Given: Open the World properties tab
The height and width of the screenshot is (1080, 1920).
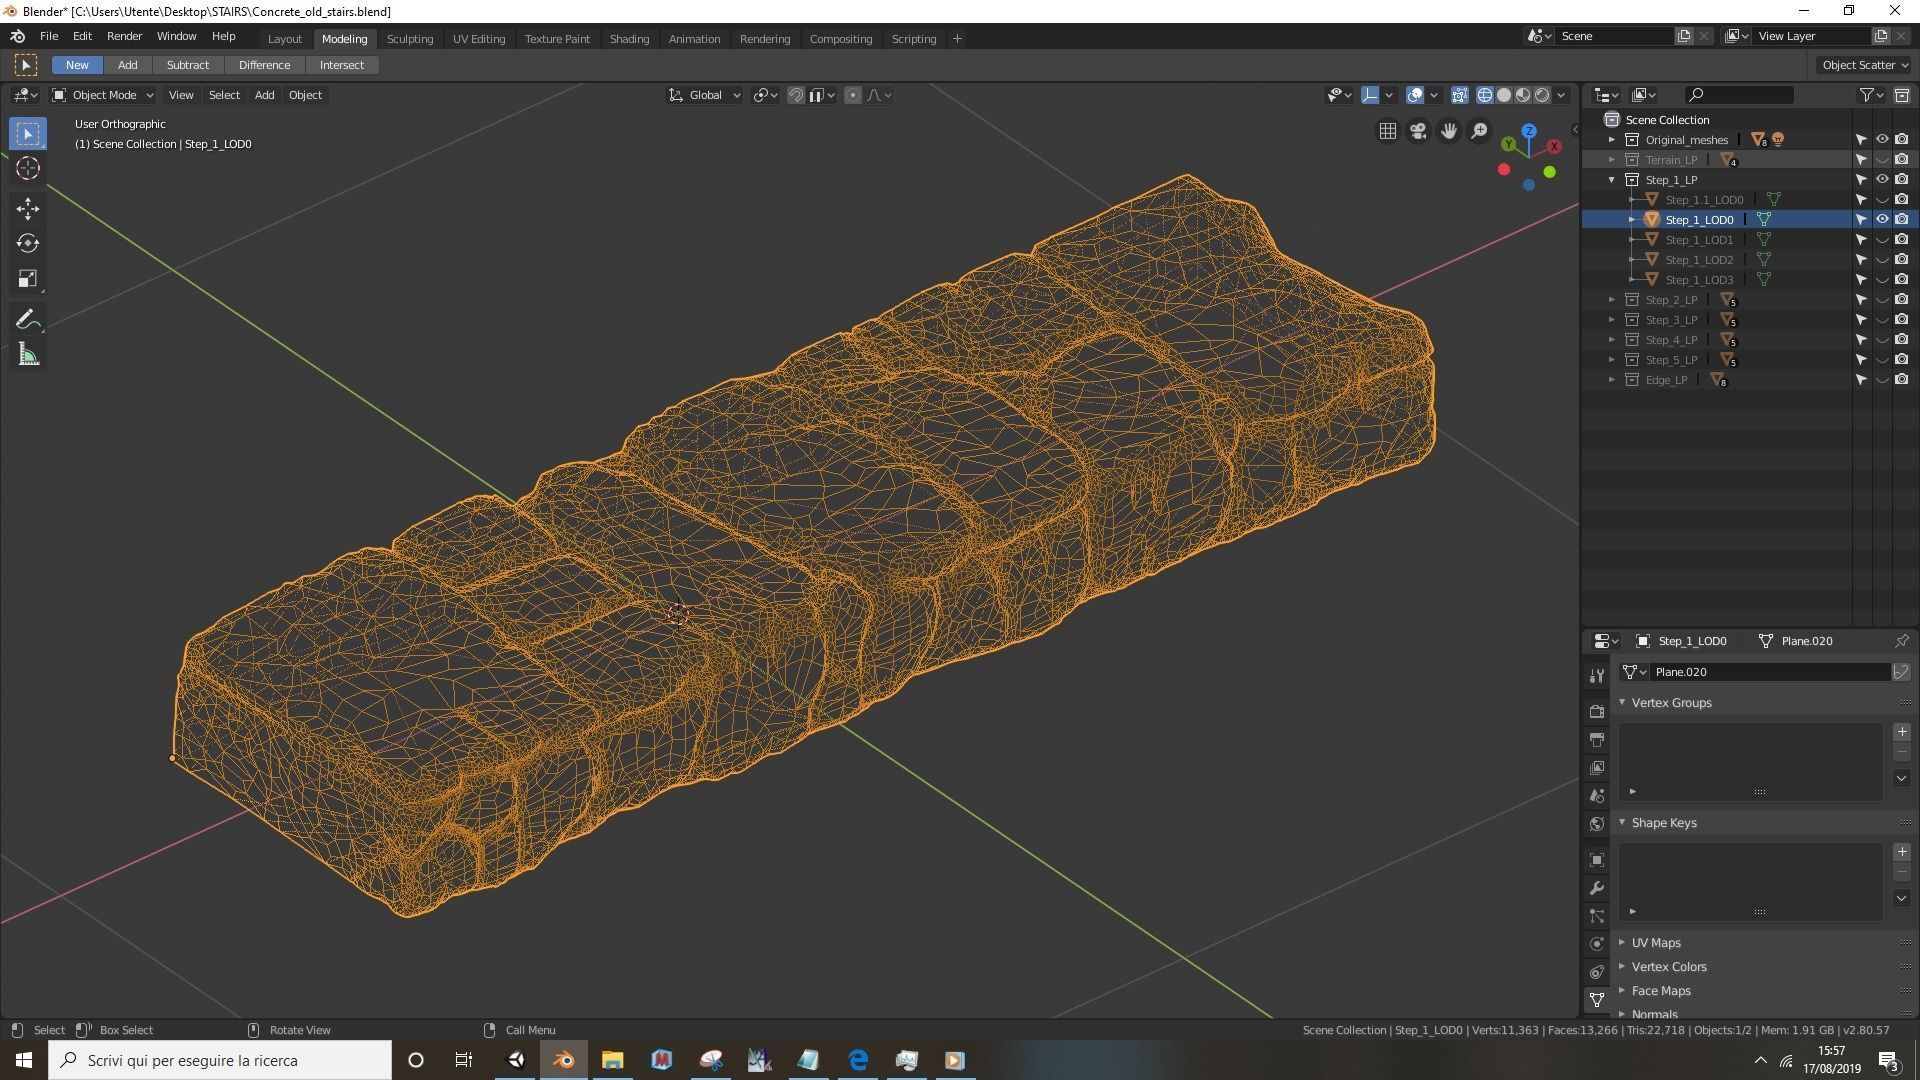Looking at the screenshot, I should tap(1597, 824).
